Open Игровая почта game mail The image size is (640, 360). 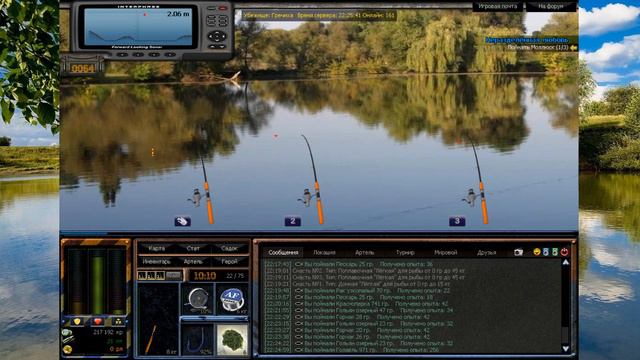point(498,7)
